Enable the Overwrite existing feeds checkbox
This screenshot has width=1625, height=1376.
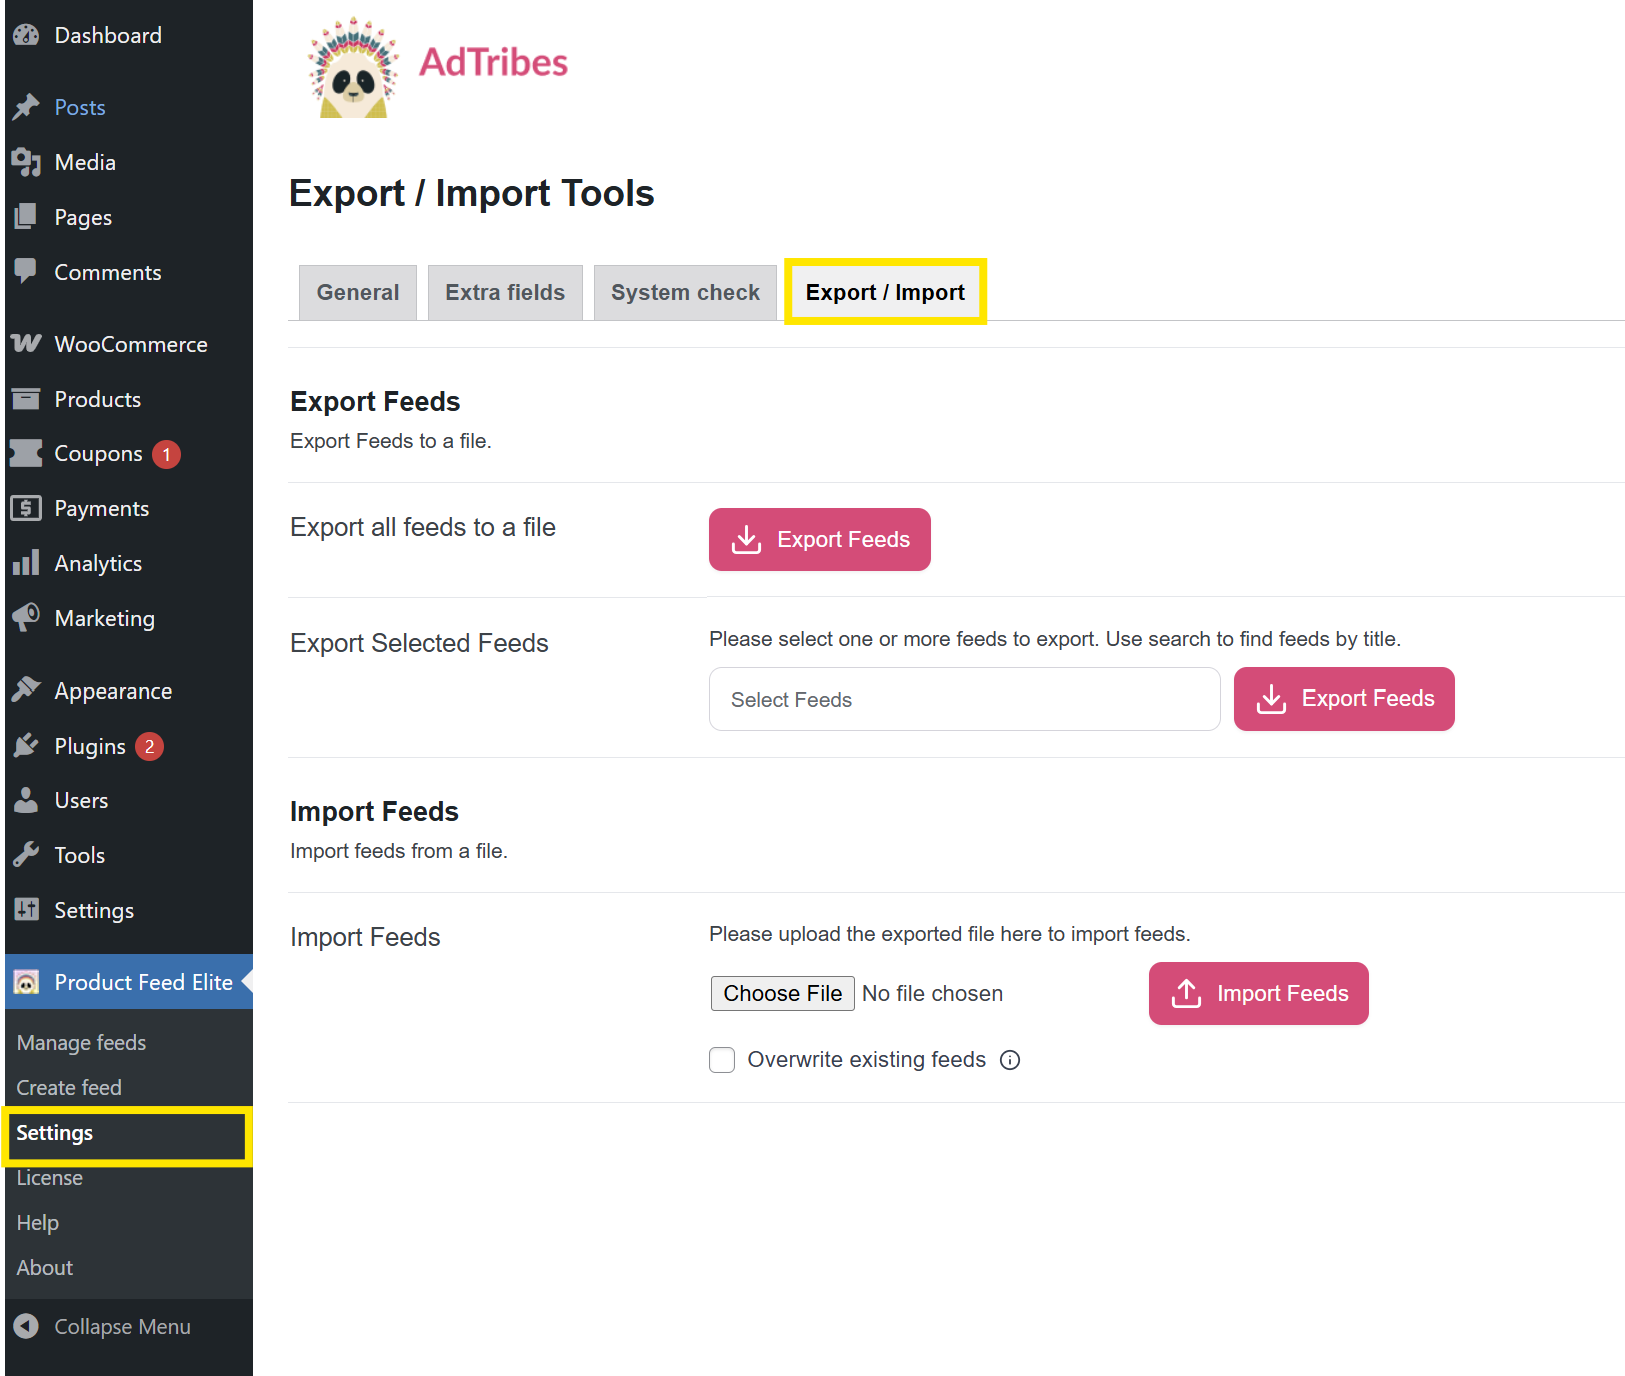tap(722, 1060)
